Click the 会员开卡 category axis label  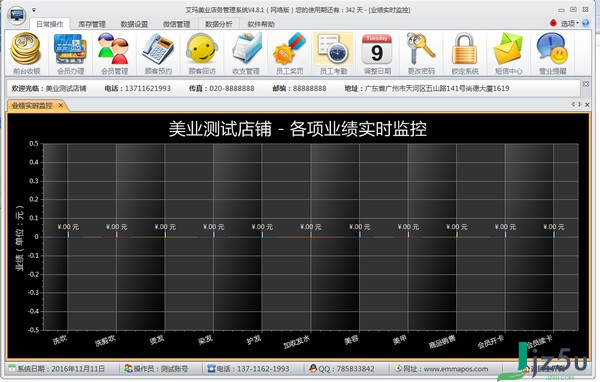[491, 341]
